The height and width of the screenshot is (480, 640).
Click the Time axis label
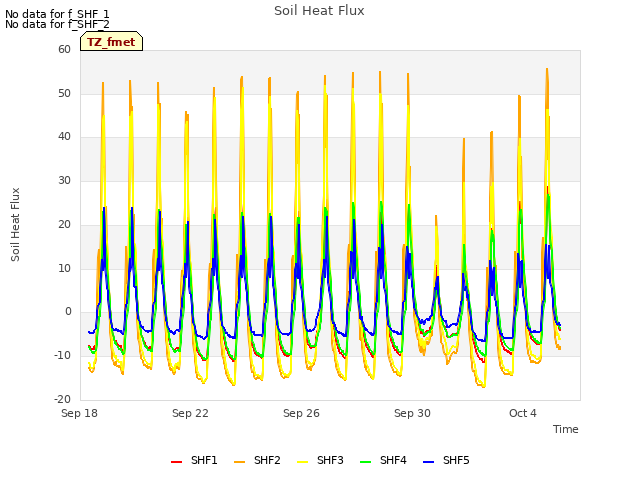click(x=566, y=429)
